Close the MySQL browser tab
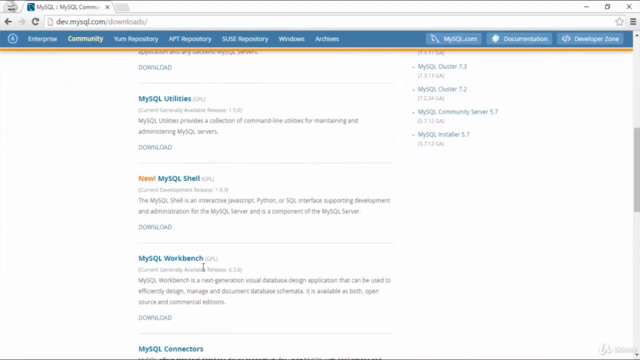640x360 pixels. (107, 7)
